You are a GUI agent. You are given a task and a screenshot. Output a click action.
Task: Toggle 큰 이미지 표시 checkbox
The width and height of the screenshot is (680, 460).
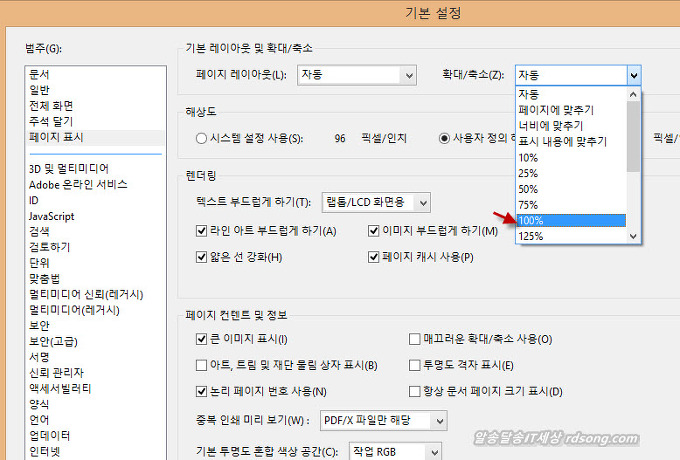click(x=203, y=340)
